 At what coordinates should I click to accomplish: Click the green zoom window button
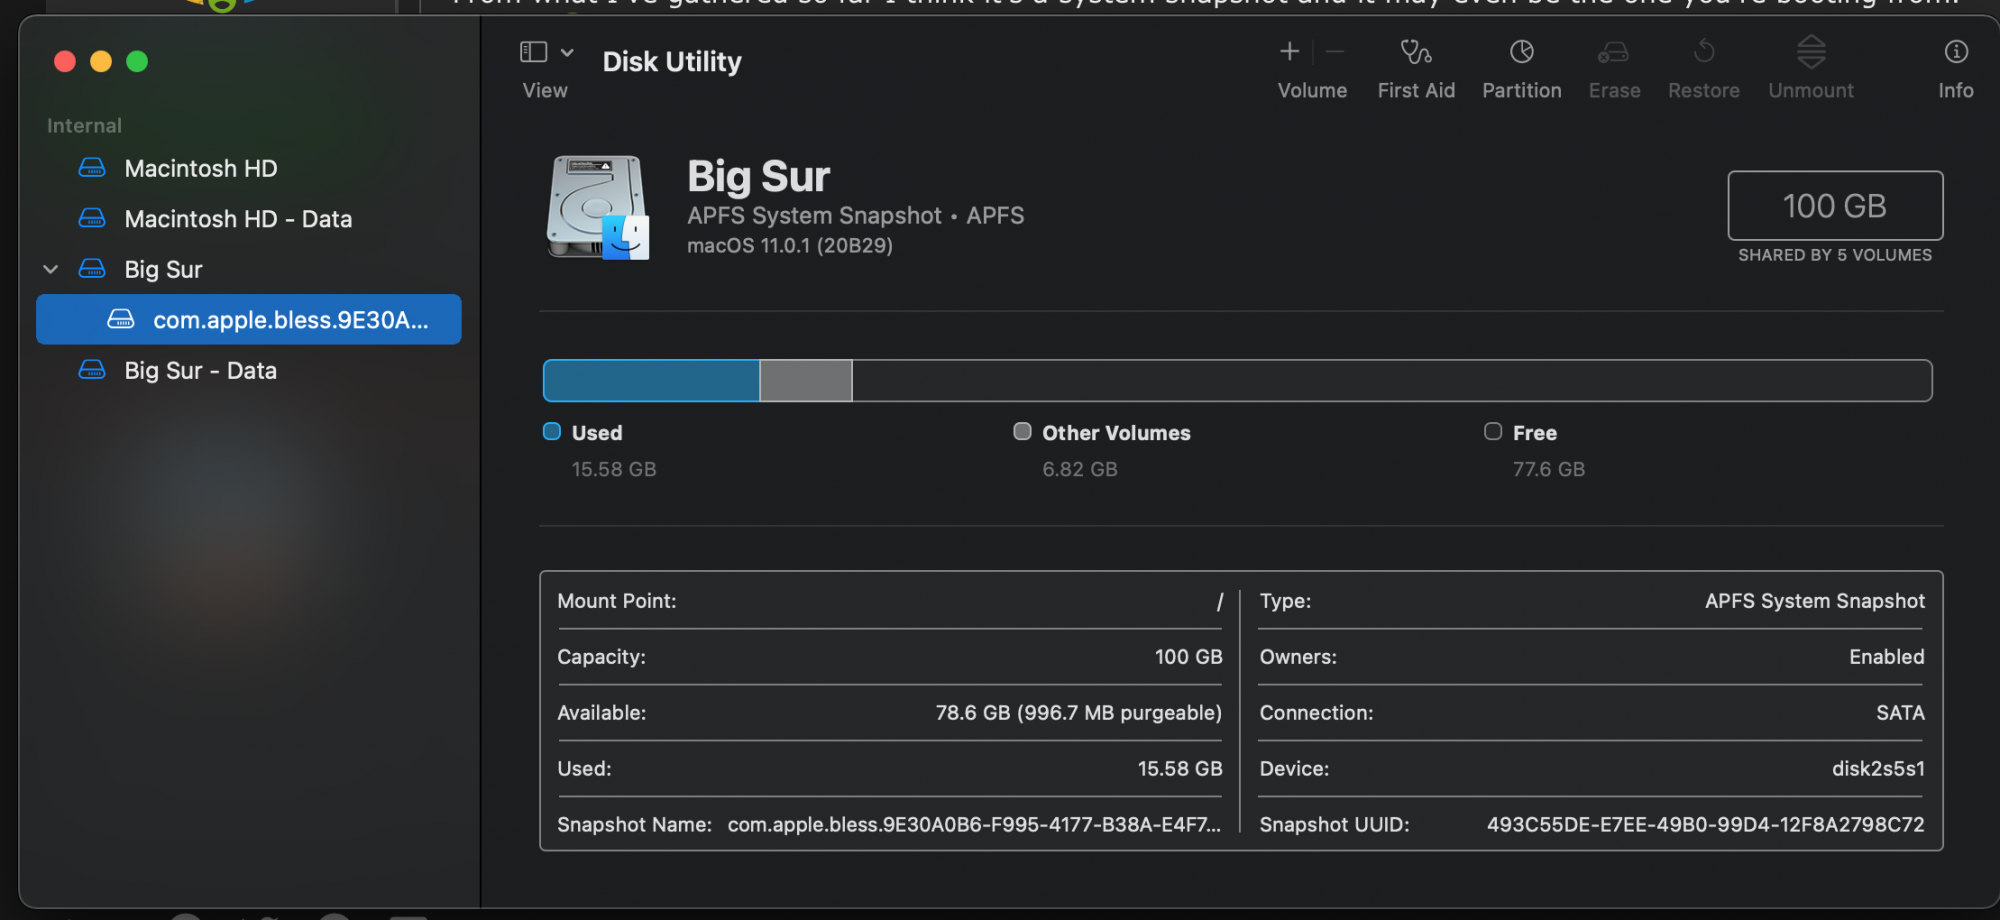[x=137, y=62]
